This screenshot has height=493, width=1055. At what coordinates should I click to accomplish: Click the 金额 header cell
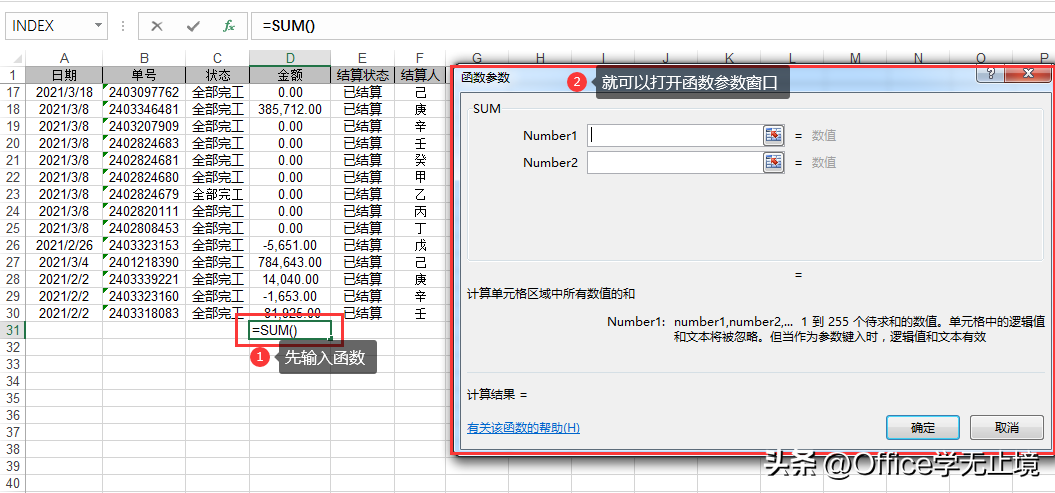(x=289, y=75)
